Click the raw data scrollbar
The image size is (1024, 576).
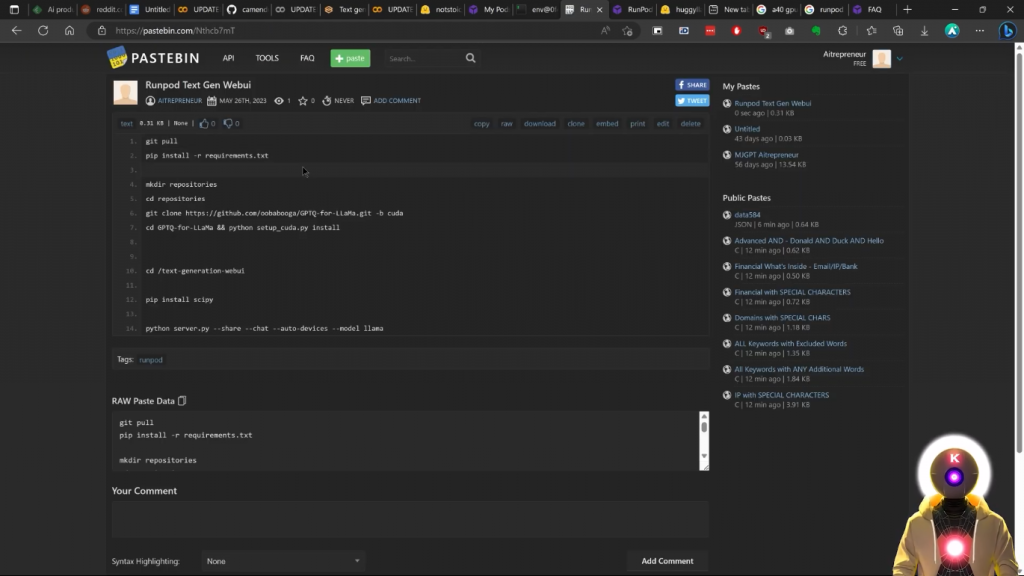(704, 441)
